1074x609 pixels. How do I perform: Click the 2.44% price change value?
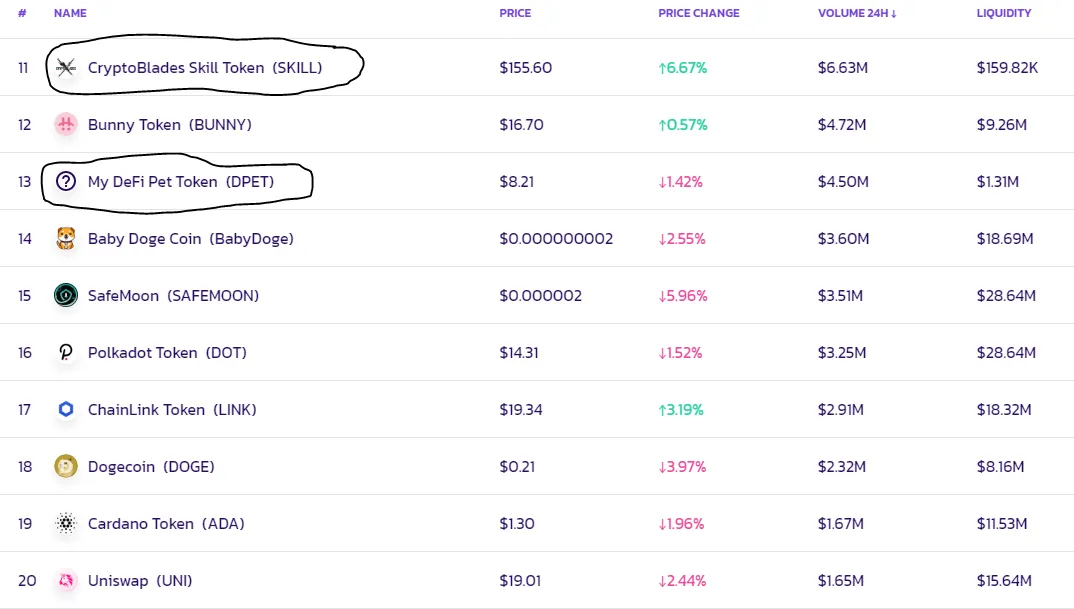pos(682,580)
